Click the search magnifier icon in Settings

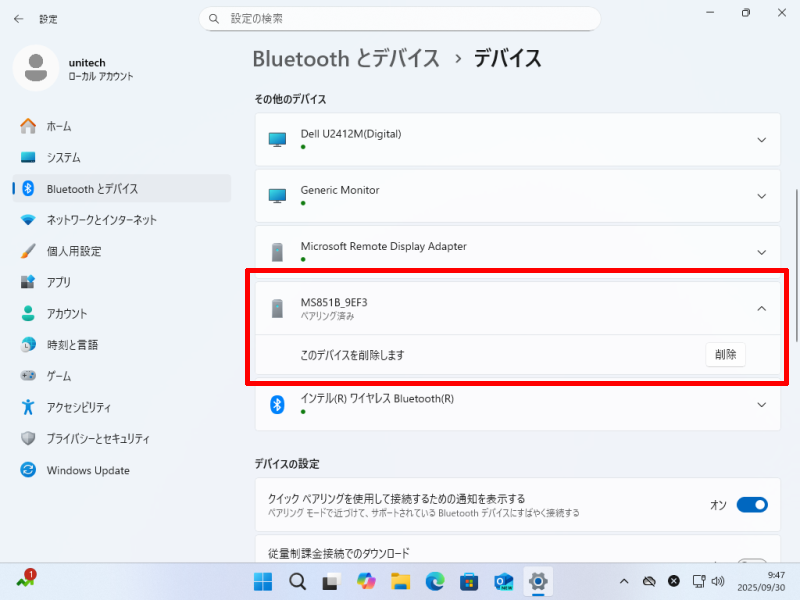[x=215, y=19]
